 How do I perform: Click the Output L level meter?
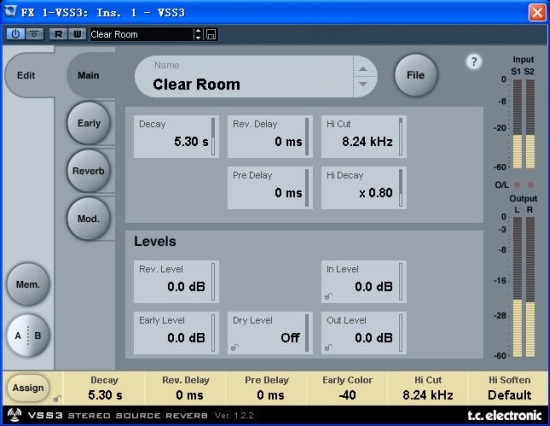pos(517,287)
